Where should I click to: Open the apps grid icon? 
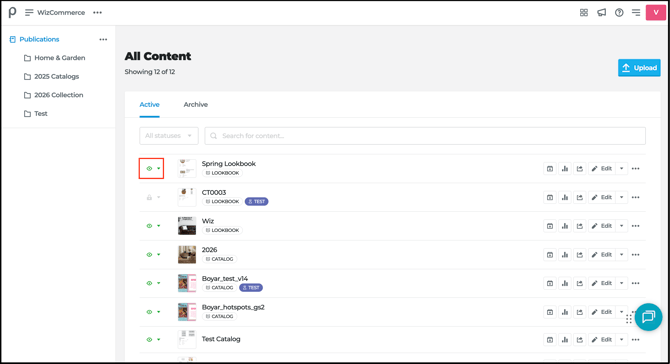tap(584, 12)
